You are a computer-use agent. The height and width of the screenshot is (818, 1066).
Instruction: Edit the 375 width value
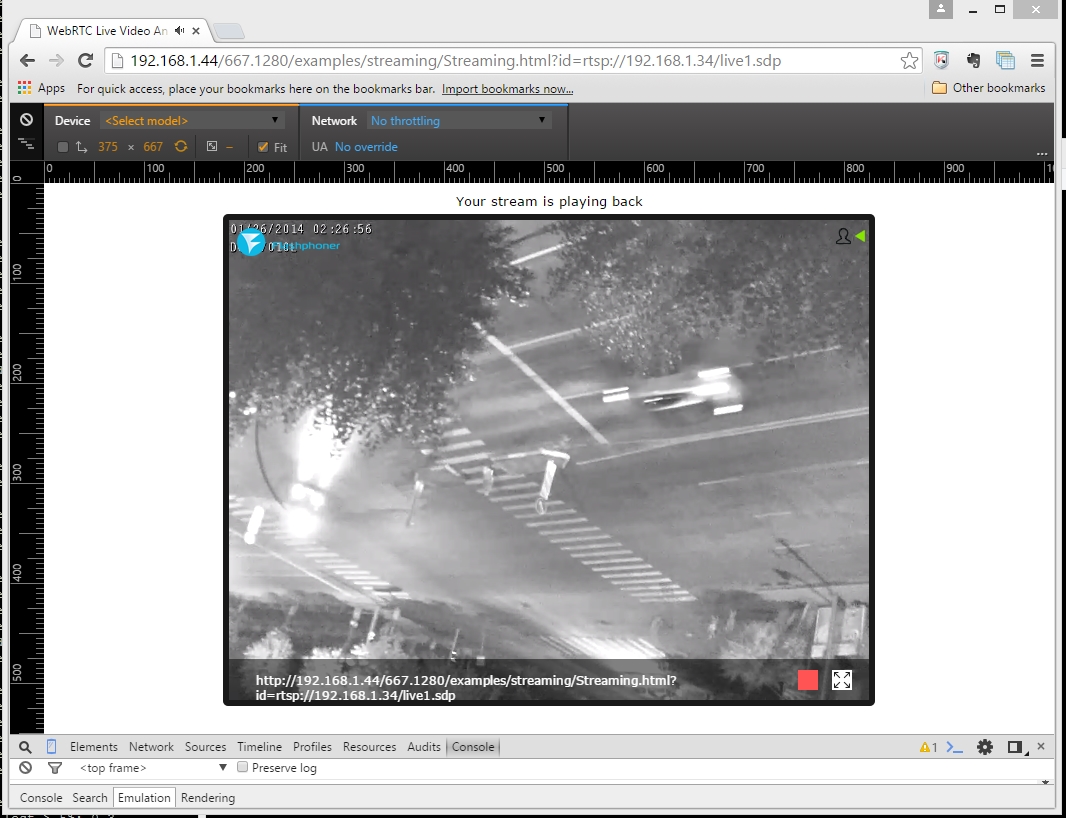pyautogui.click(x=107, y=147)
